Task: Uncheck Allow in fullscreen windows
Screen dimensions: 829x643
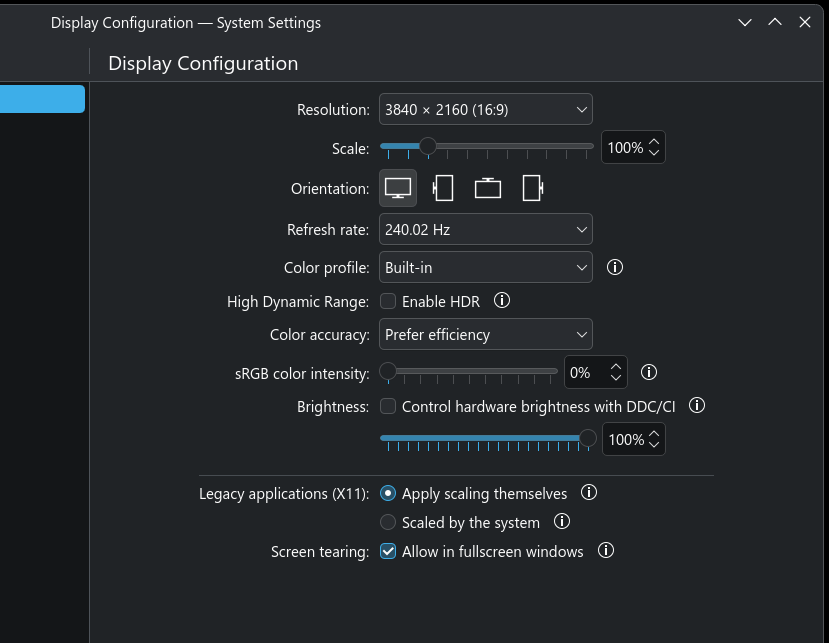Action: coord(388,552)
